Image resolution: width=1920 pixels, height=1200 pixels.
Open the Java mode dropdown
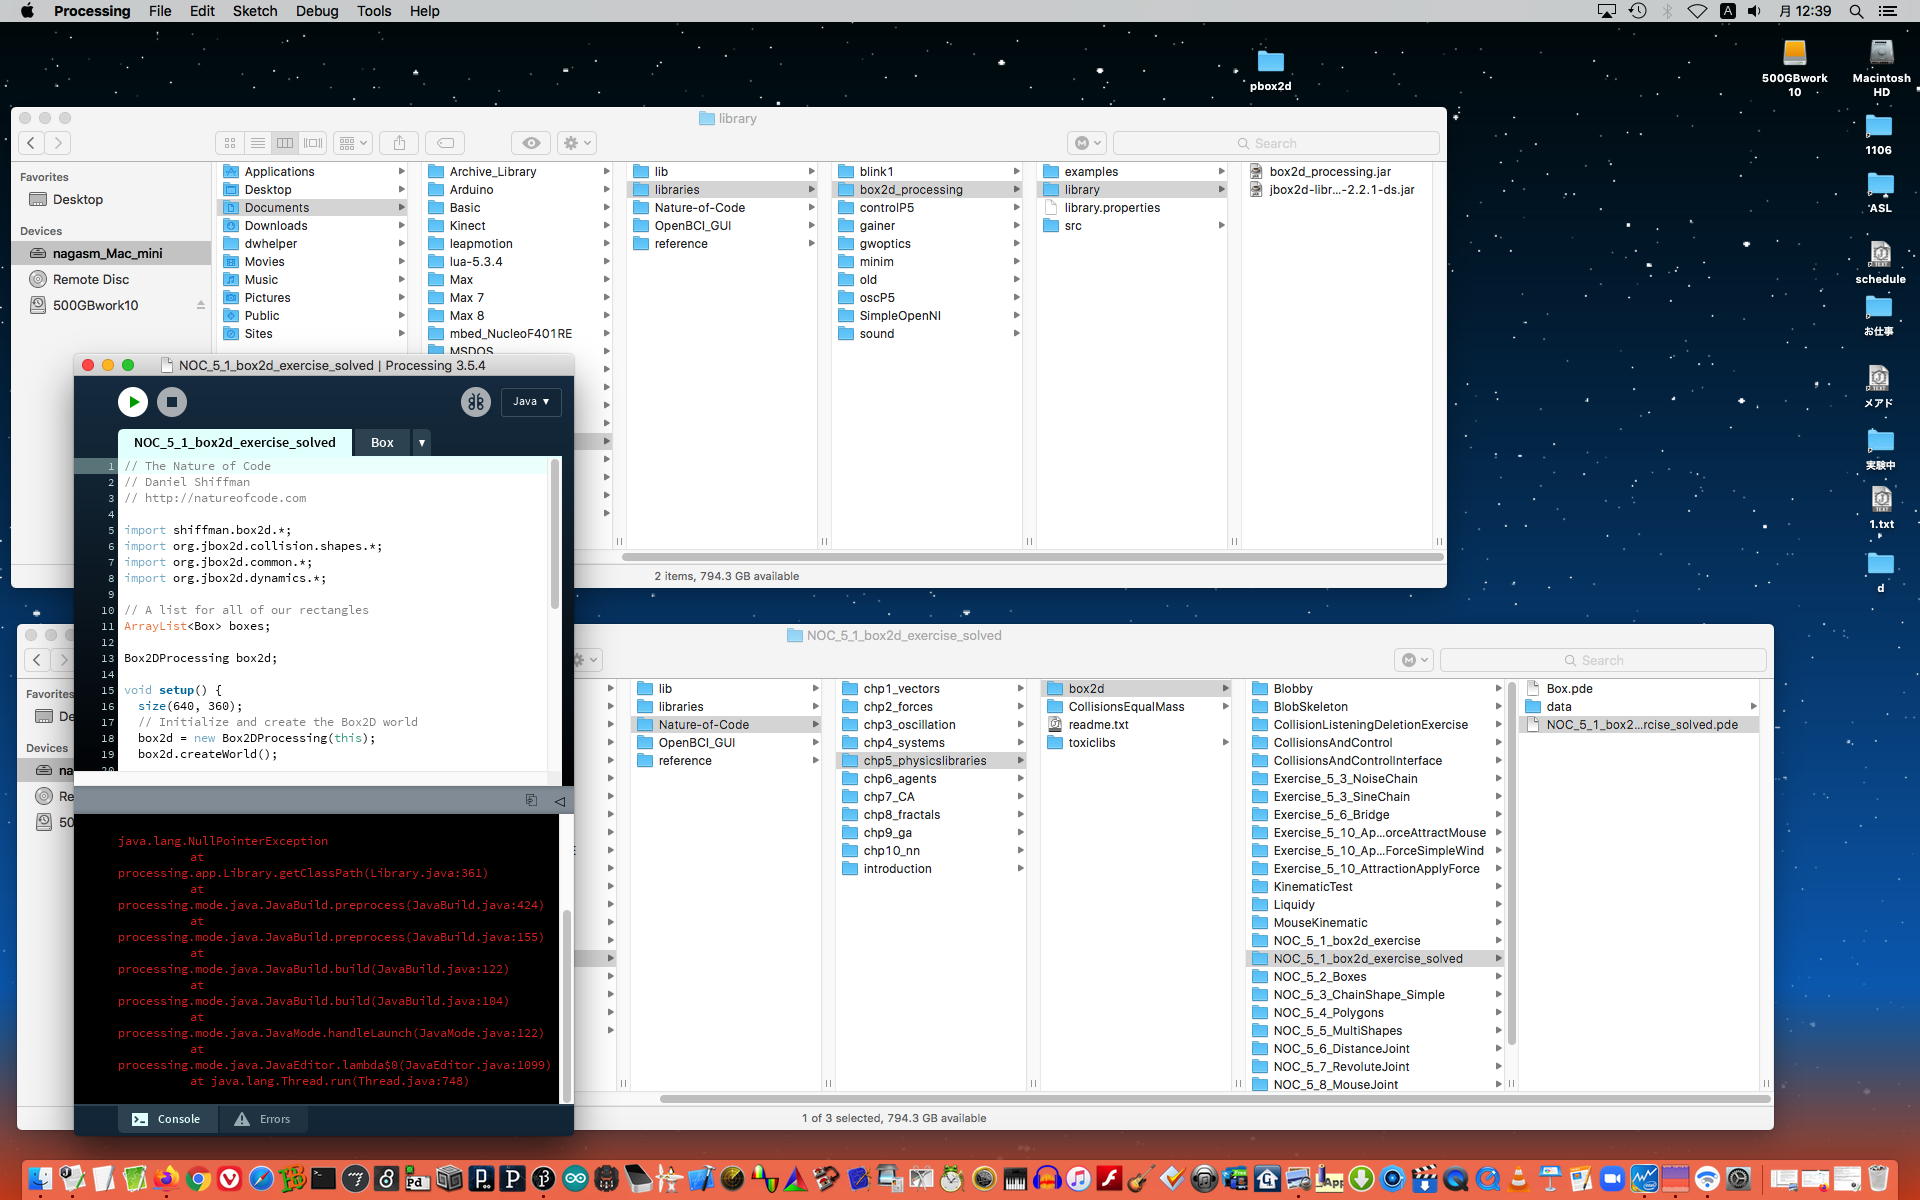coord(531,402)
